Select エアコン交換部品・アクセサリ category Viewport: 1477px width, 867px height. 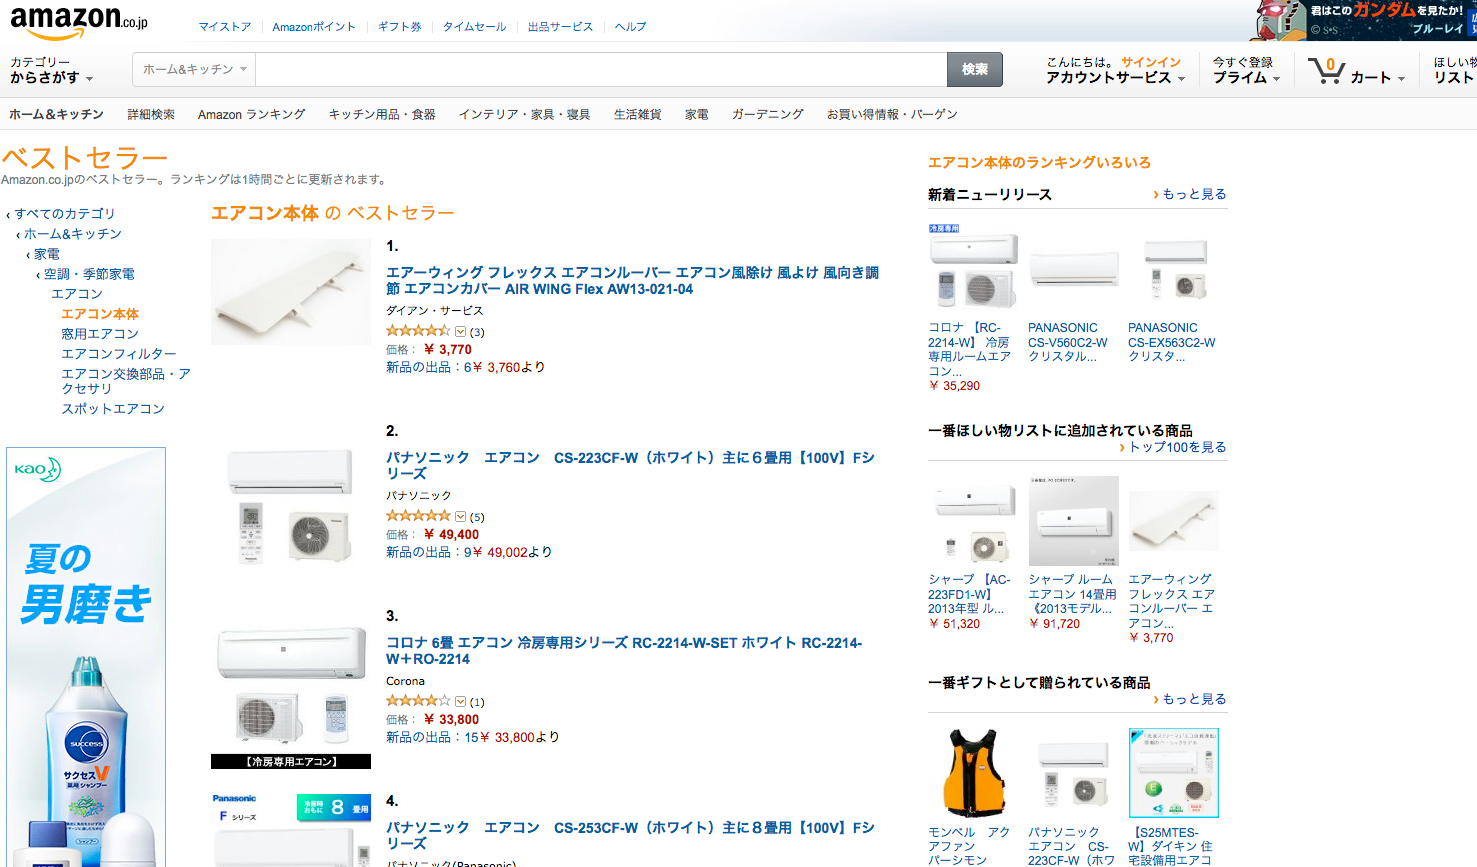[x=126, y=381]
